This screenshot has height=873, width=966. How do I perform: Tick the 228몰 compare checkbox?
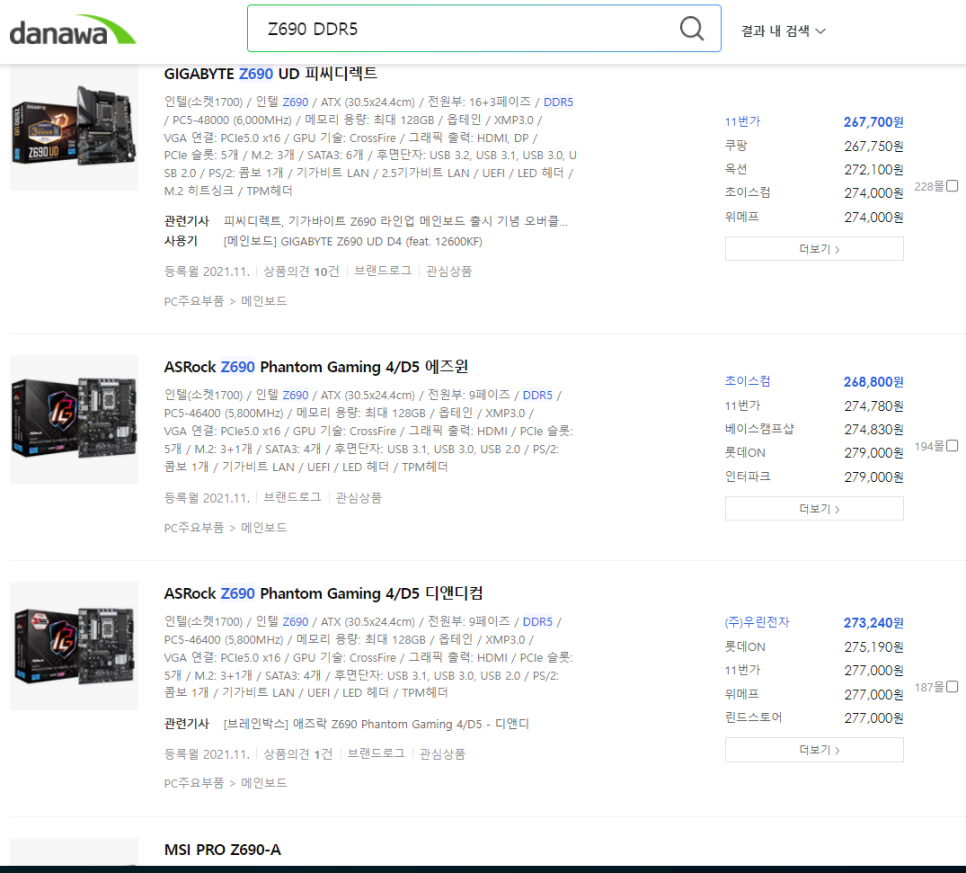coord(952,186)
